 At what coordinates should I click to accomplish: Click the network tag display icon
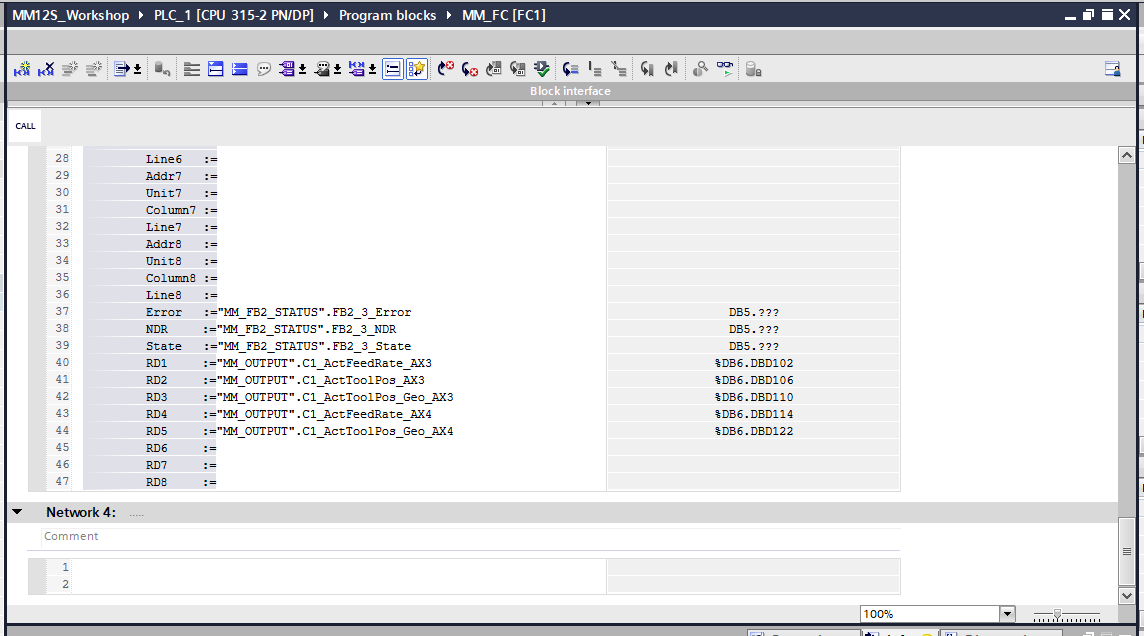[x=357, y=69]
